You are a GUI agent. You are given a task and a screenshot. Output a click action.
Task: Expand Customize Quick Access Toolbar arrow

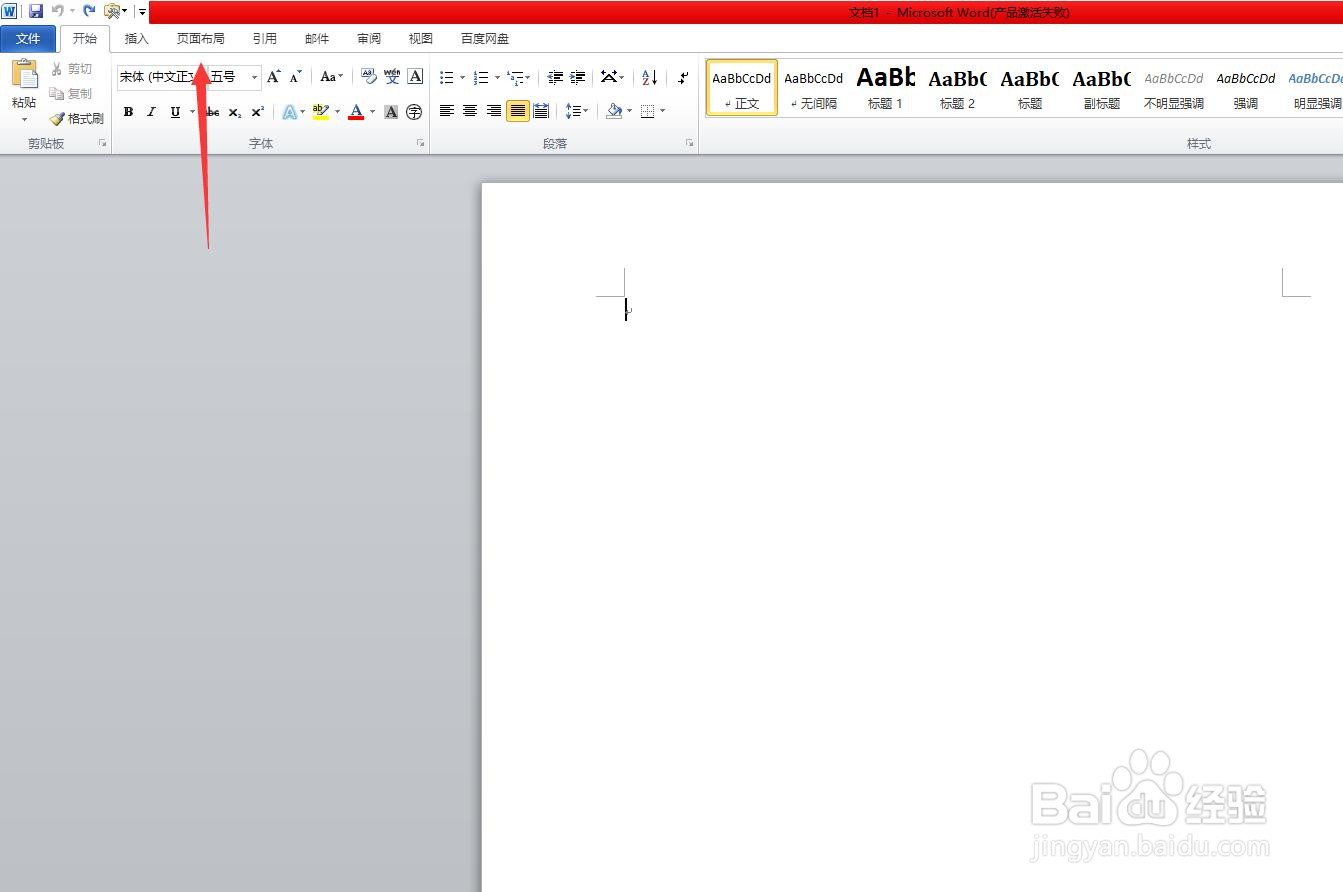click(143, 12)
